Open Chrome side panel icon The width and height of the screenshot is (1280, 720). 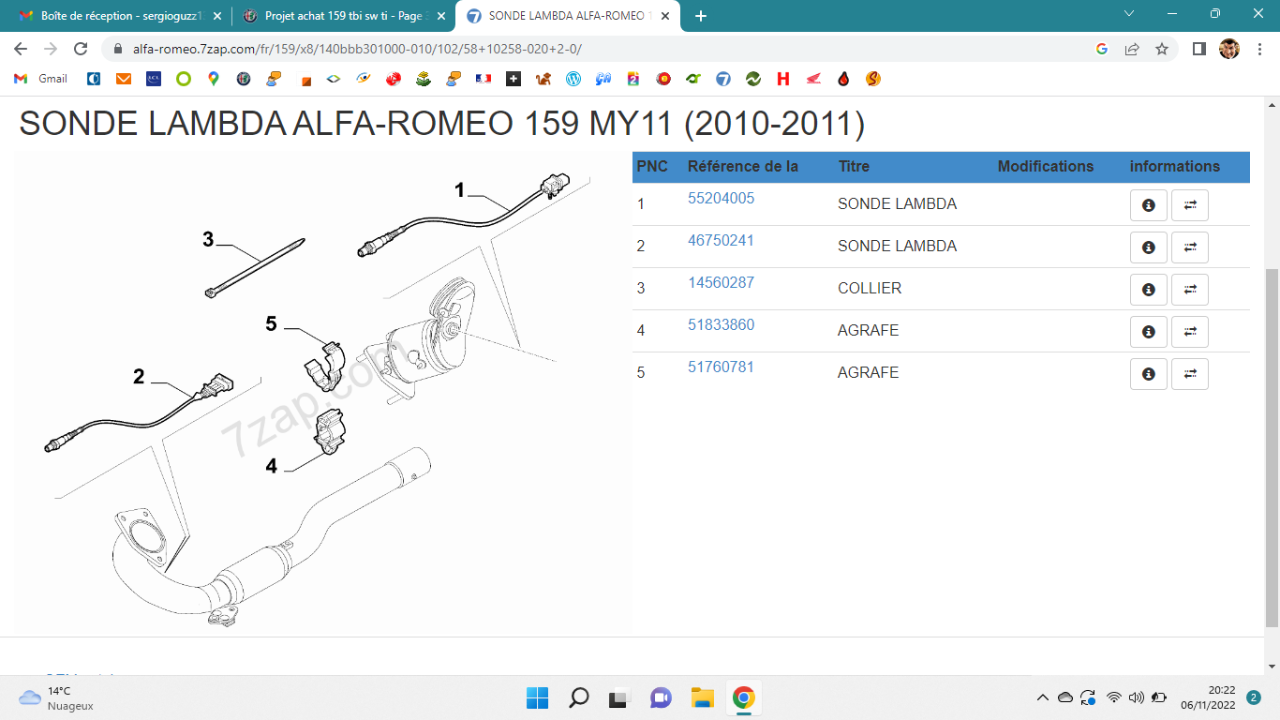[1199, 49]
